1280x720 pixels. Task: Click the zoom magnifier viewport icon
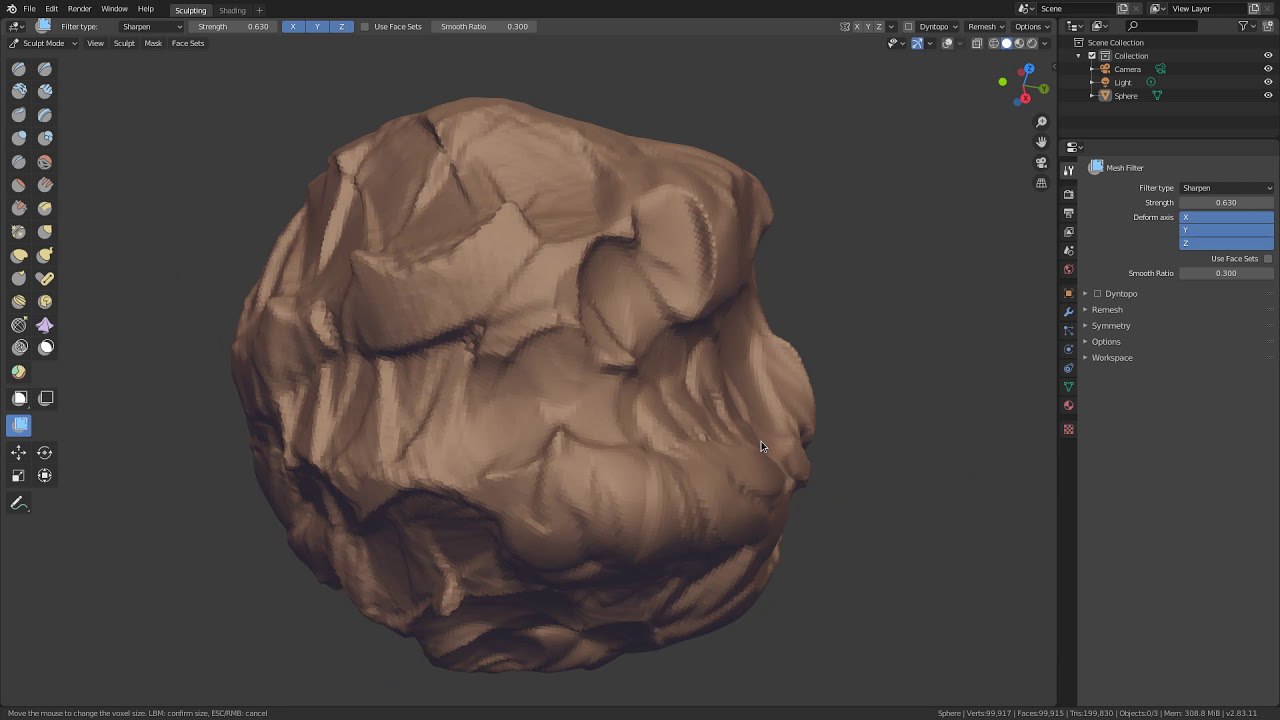(1041, 122)
